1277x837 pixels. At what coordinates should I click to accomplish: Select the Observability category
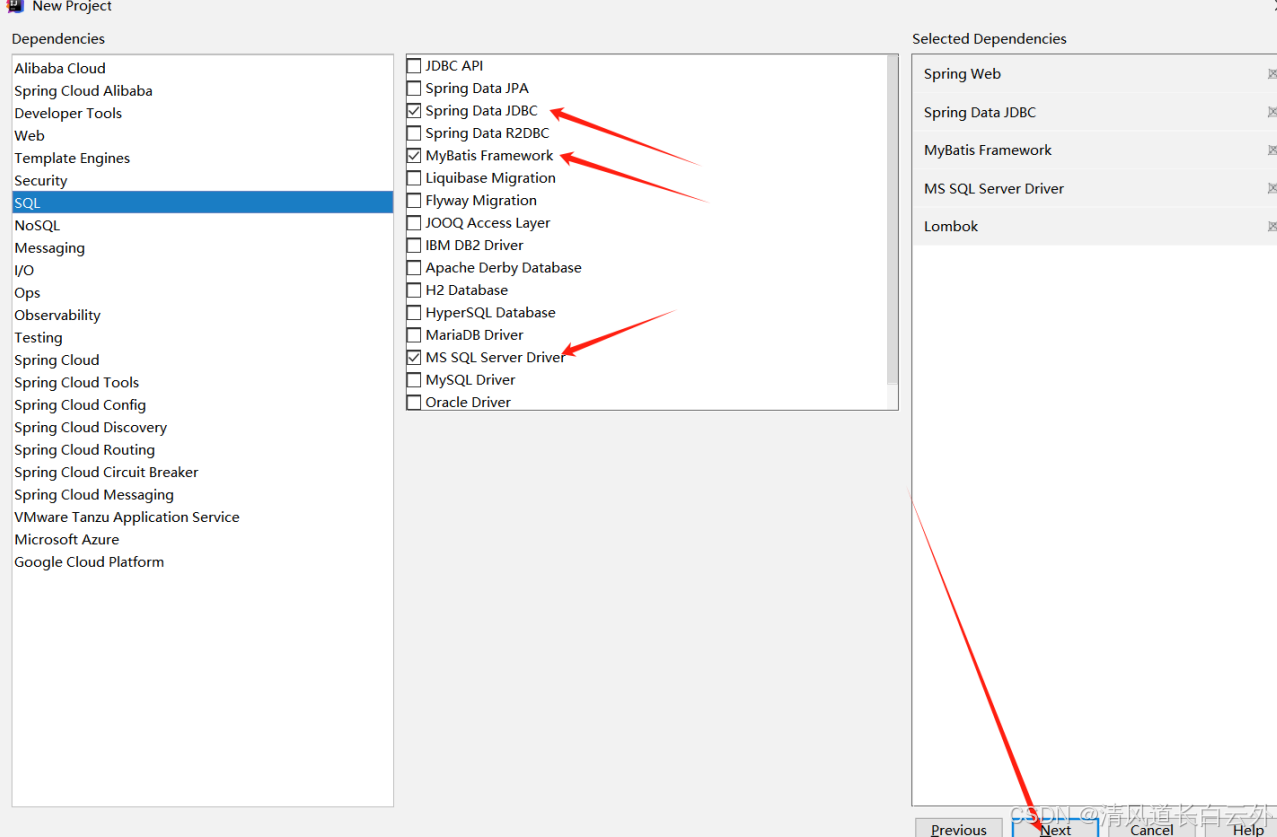point(203,315)
